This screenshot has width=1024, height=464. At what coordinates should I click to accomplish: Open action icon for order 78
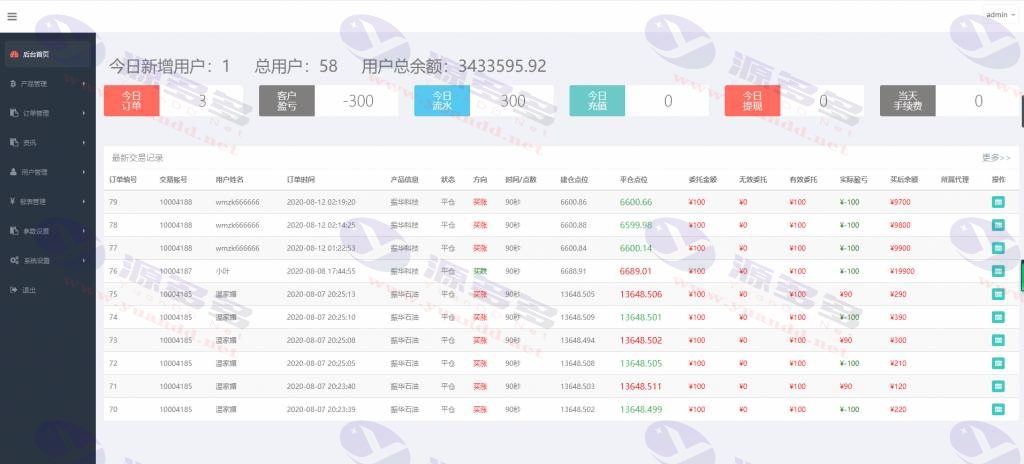point(998,225)
